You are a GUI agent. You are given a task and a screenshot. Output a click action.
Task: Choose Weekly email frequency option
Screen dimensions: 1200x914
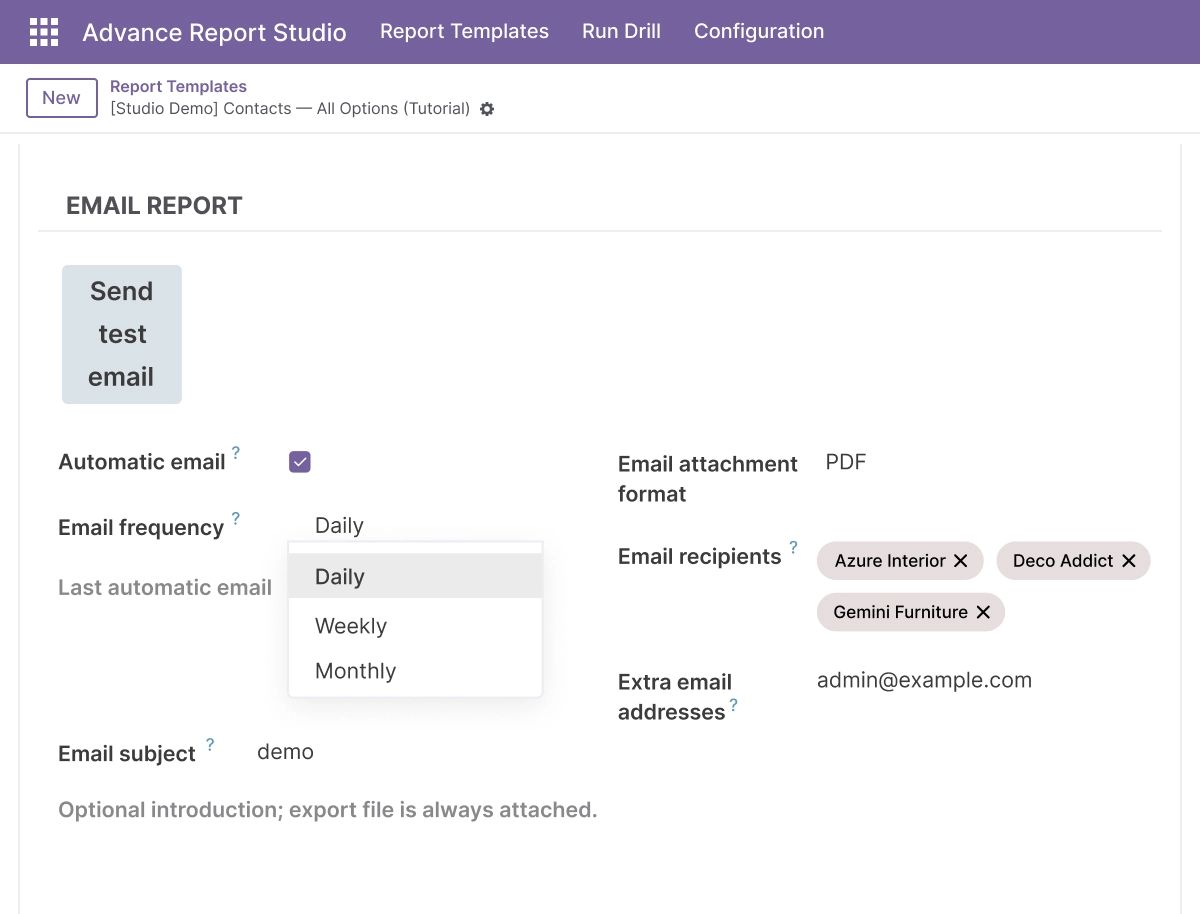[415, 626]
